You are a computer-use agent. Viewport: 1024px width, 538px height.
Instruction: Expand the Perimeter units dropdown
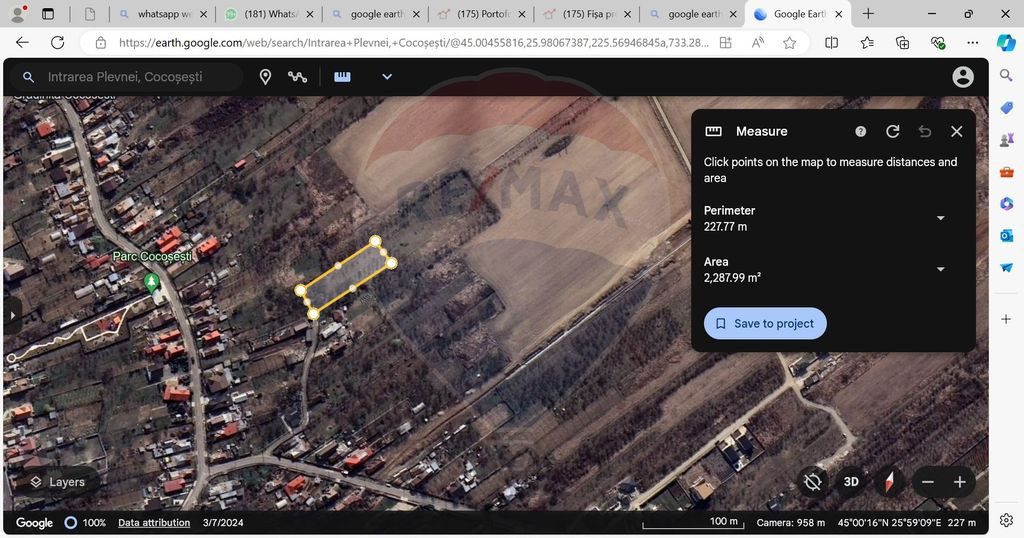coord(940,218)
